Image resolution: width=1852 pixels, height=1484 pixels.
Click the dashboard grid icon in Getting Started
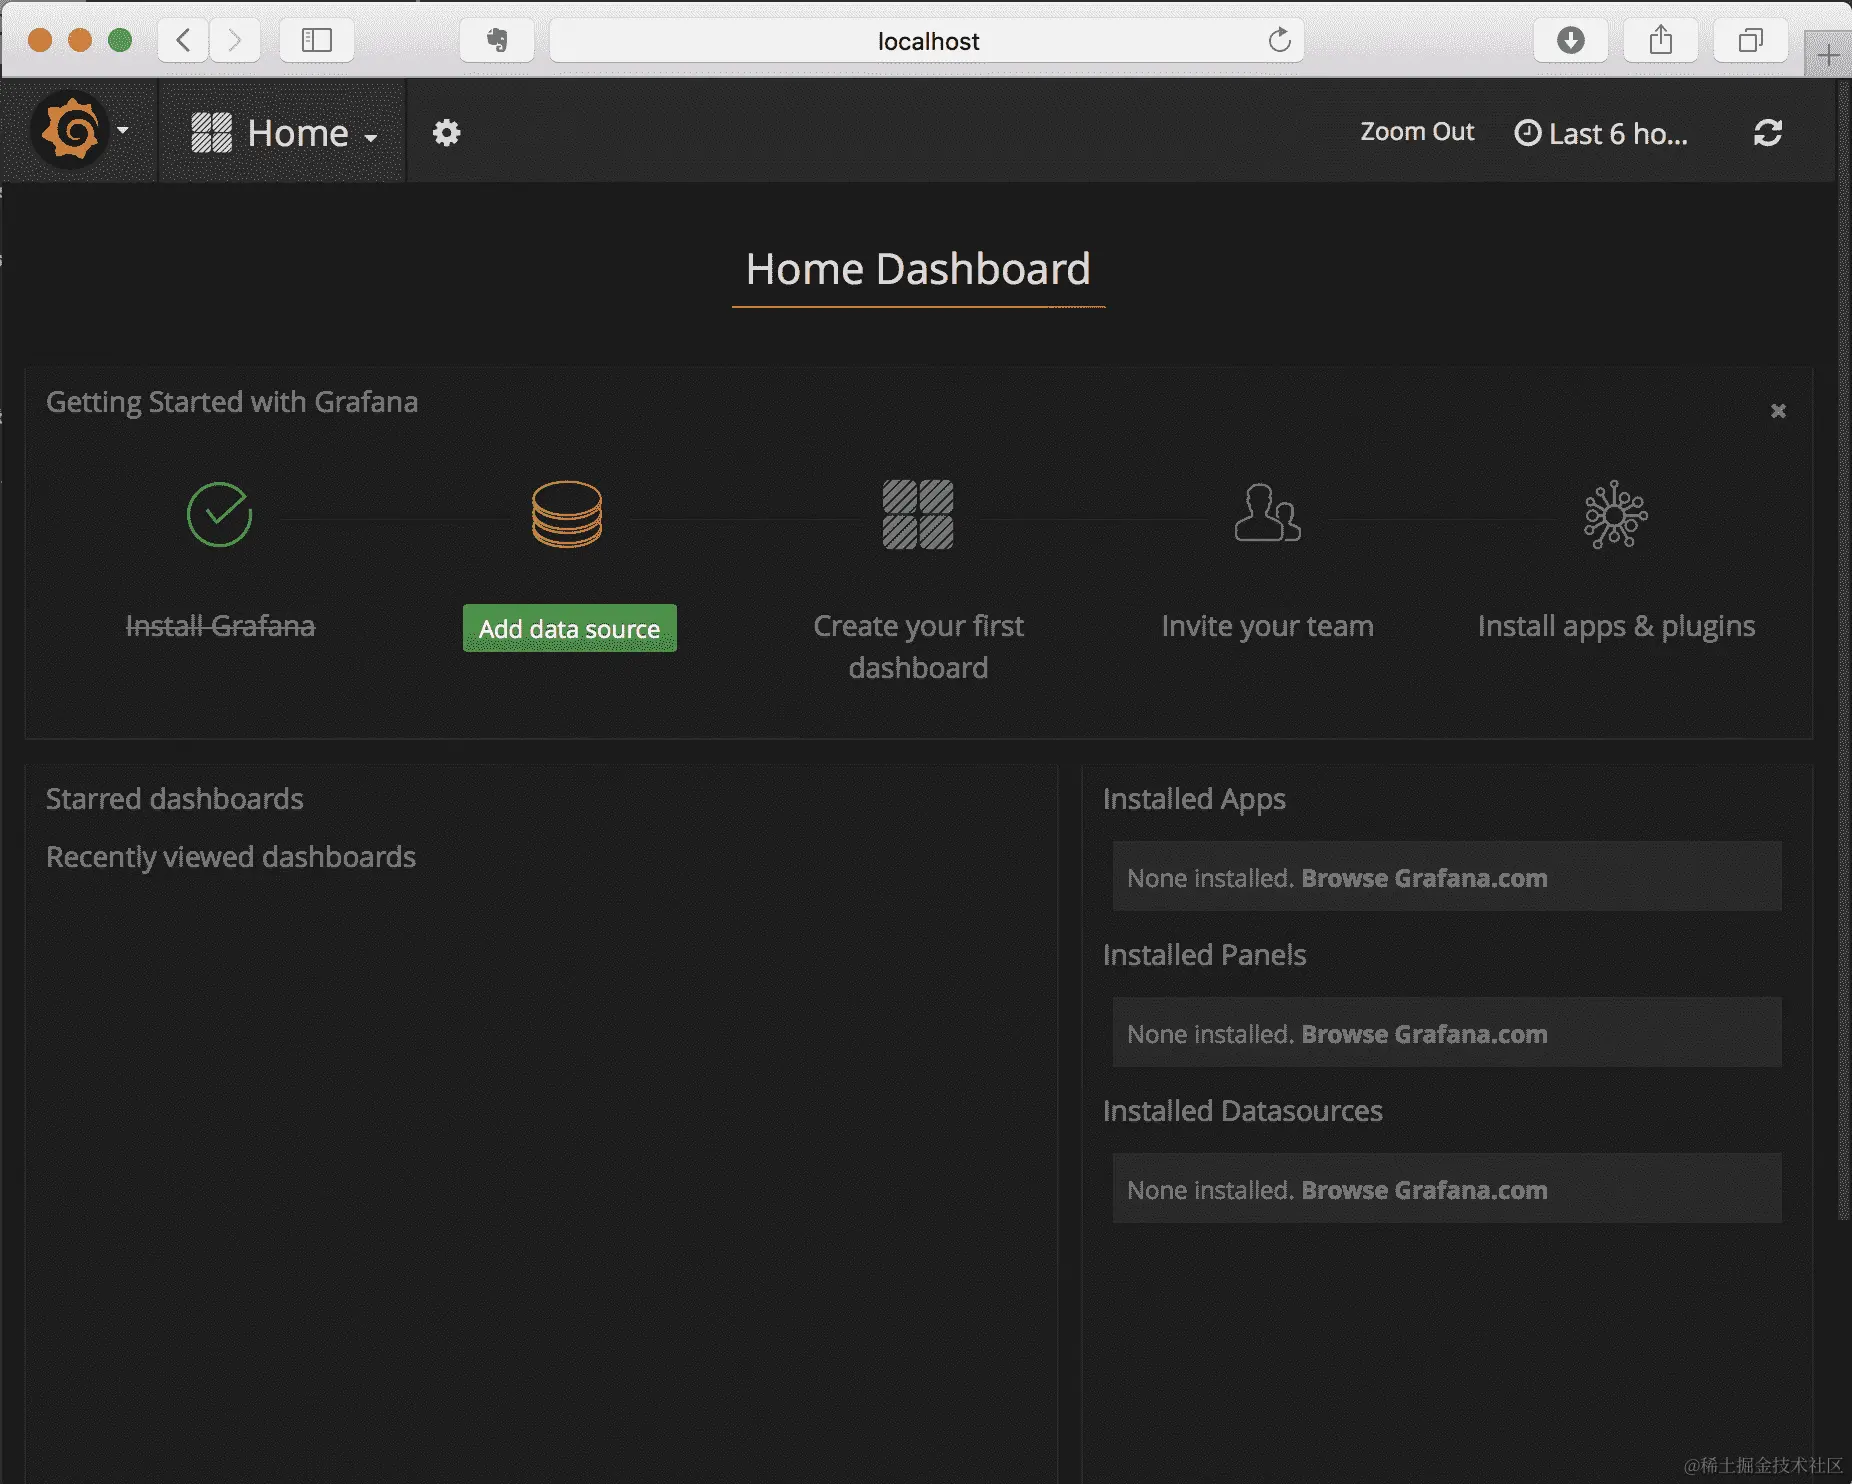918,514
